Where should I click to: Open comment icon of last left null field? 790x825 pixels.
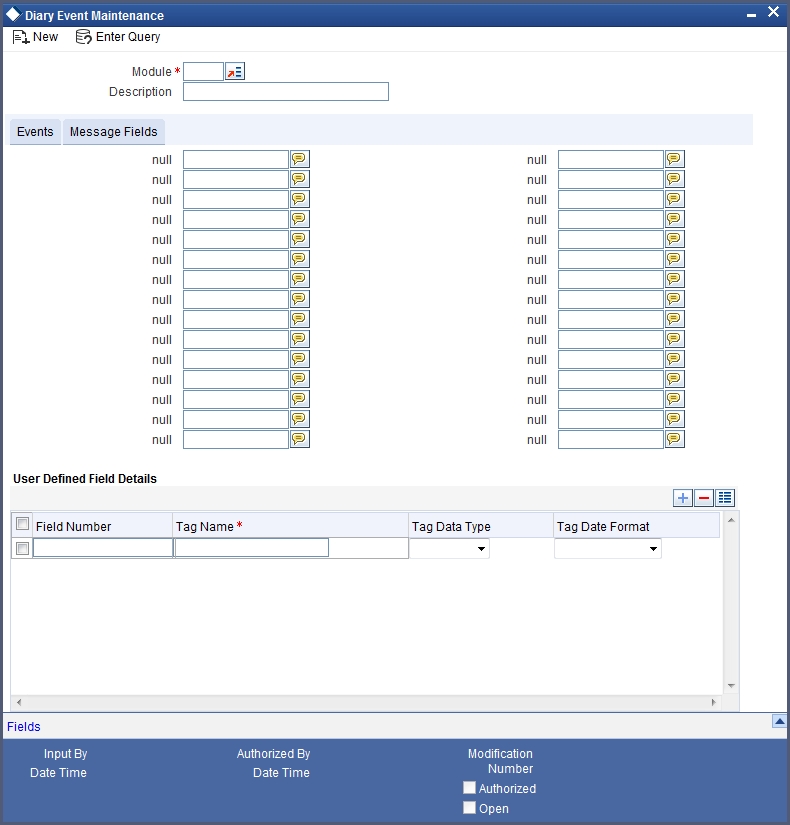point(299,439)
